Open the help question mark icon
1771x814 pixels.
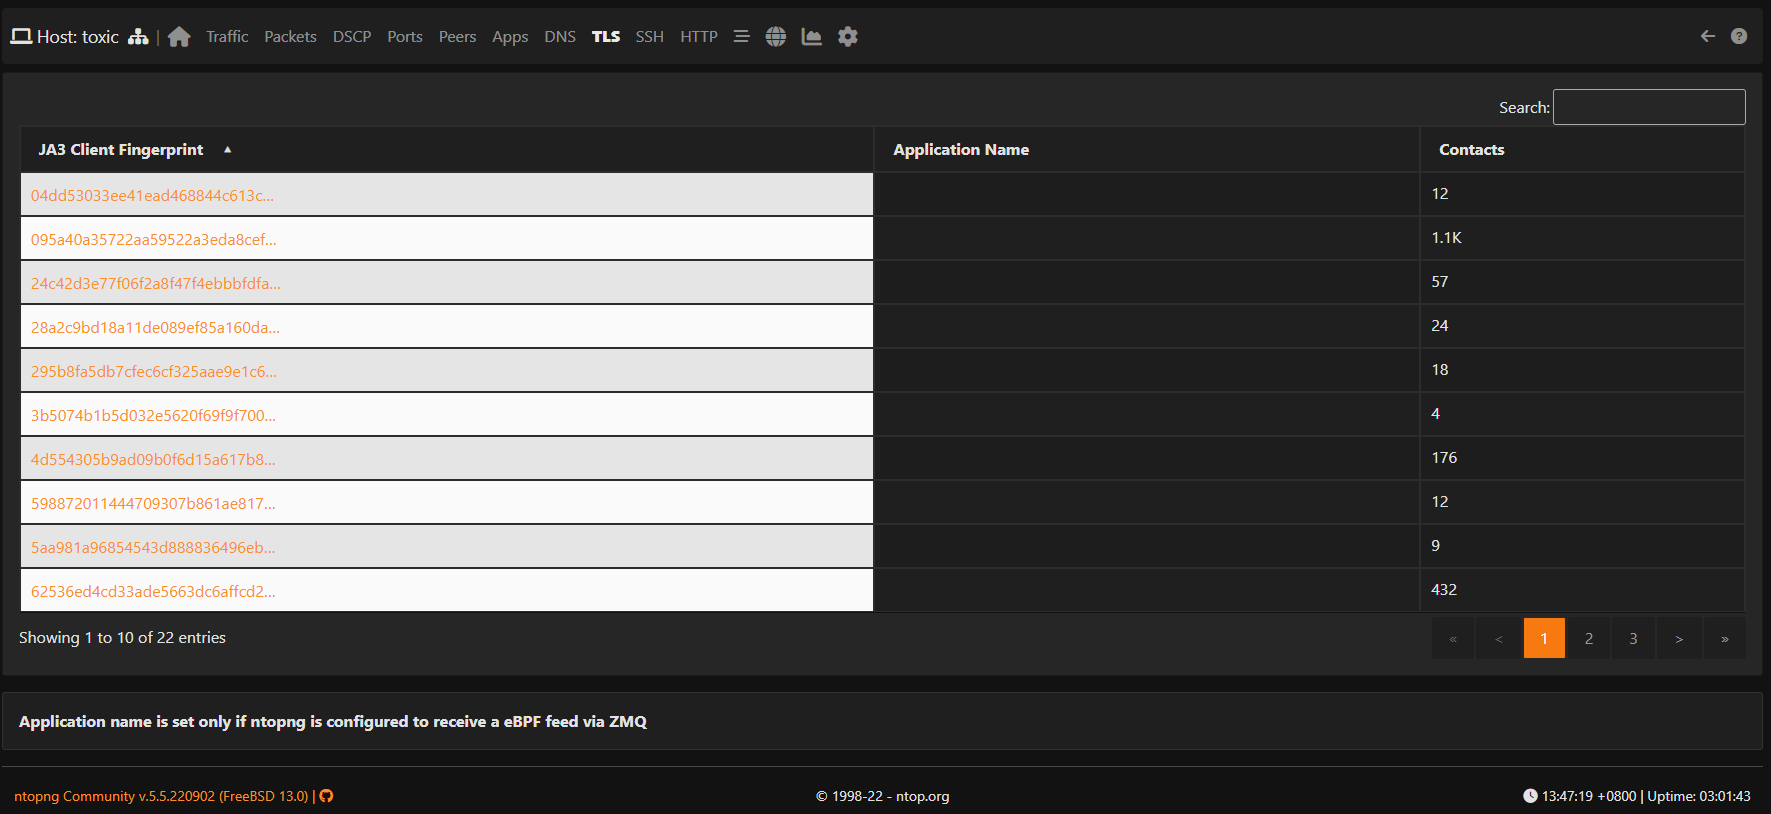click(x=1739, y=36)
